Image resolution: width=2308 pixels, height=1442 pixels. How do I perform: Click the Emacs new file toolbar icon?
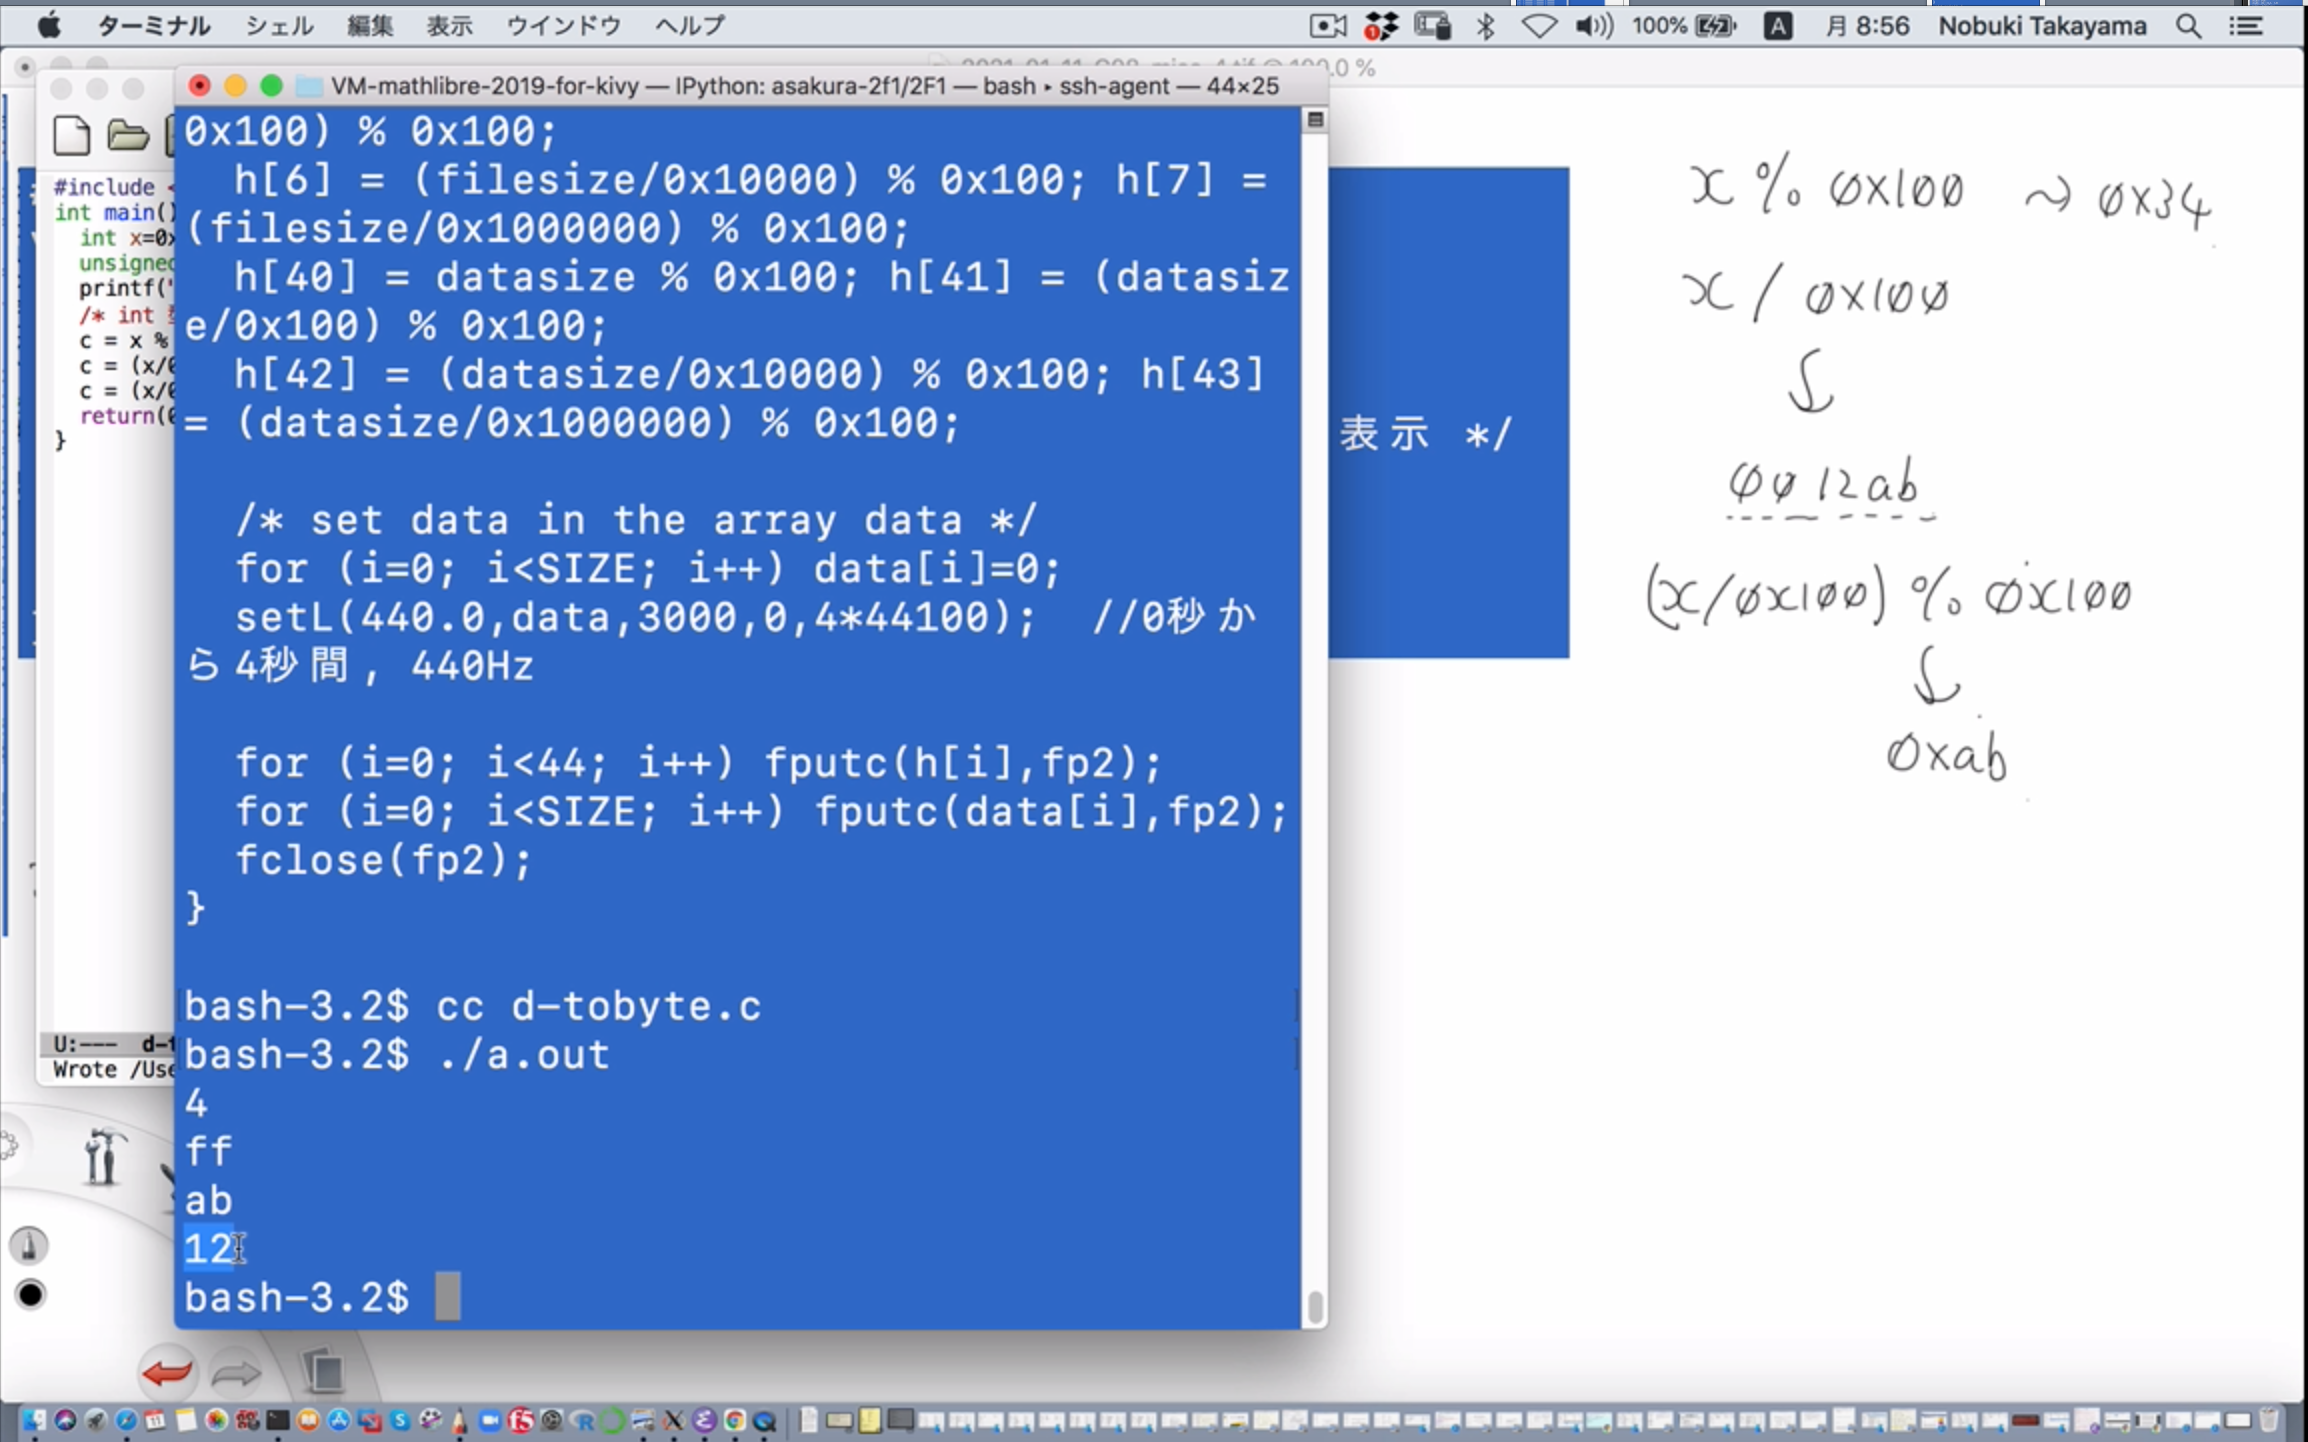tap(71, 136)
